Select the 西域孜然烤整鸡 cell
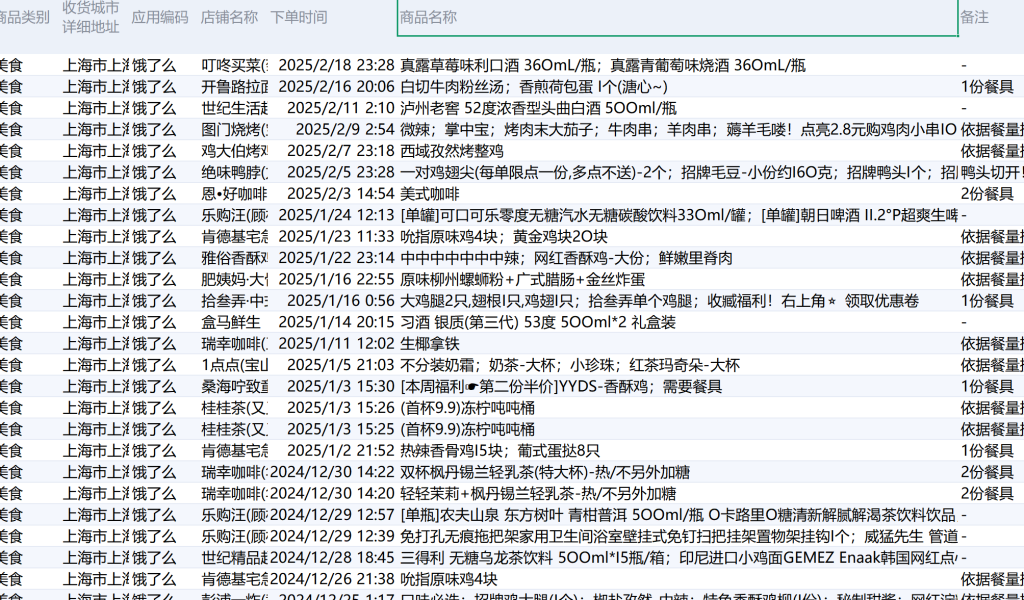This screenshot has height=600, width=1024. click(x=451, y=151)
